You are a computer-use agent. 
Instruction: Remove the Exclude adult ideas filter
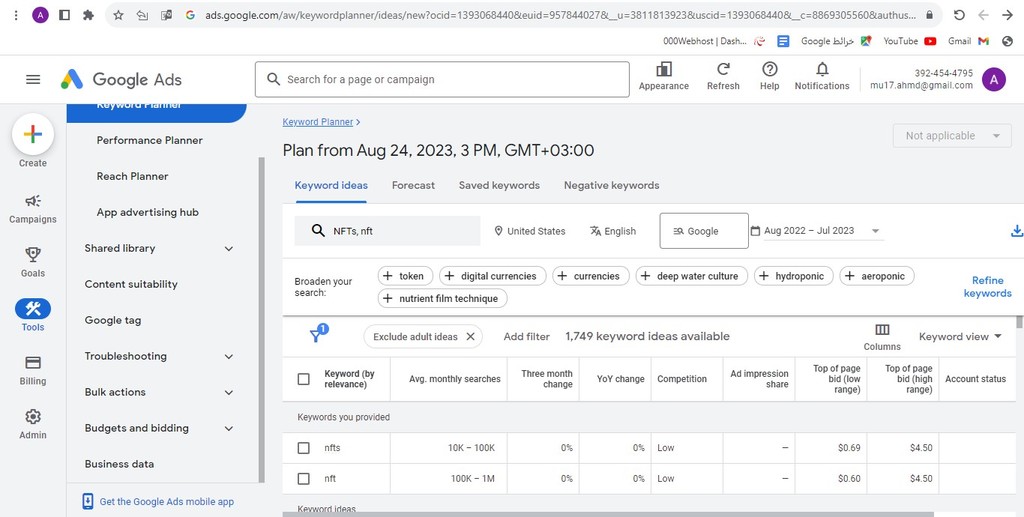(470, 337)
